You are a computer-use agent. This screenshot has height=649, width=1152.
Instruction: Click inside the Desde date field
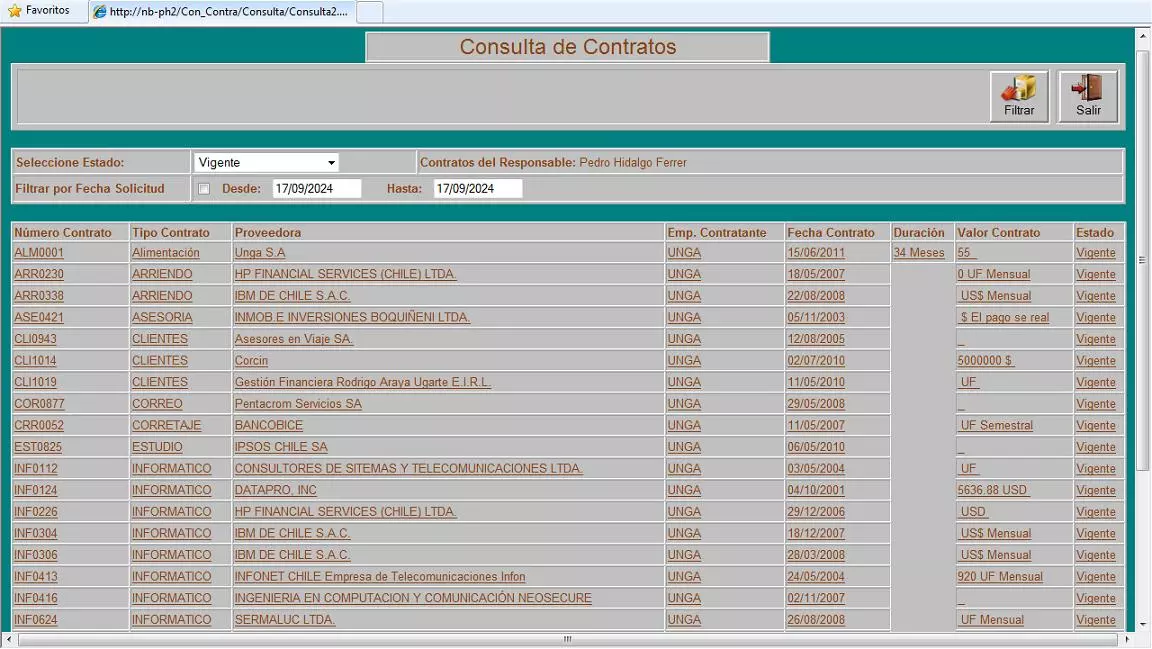click(x=316, y=188)
